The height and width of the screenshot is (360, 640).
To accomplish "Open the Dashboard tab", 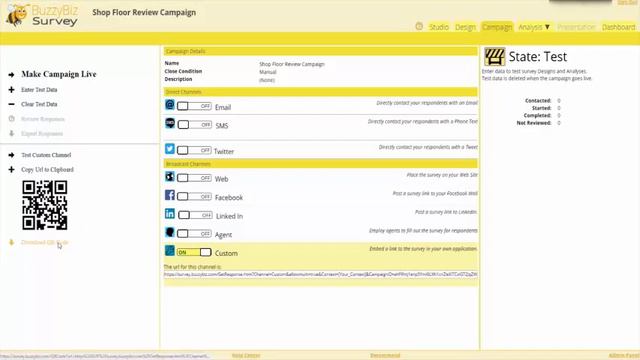I will point(618,27).
